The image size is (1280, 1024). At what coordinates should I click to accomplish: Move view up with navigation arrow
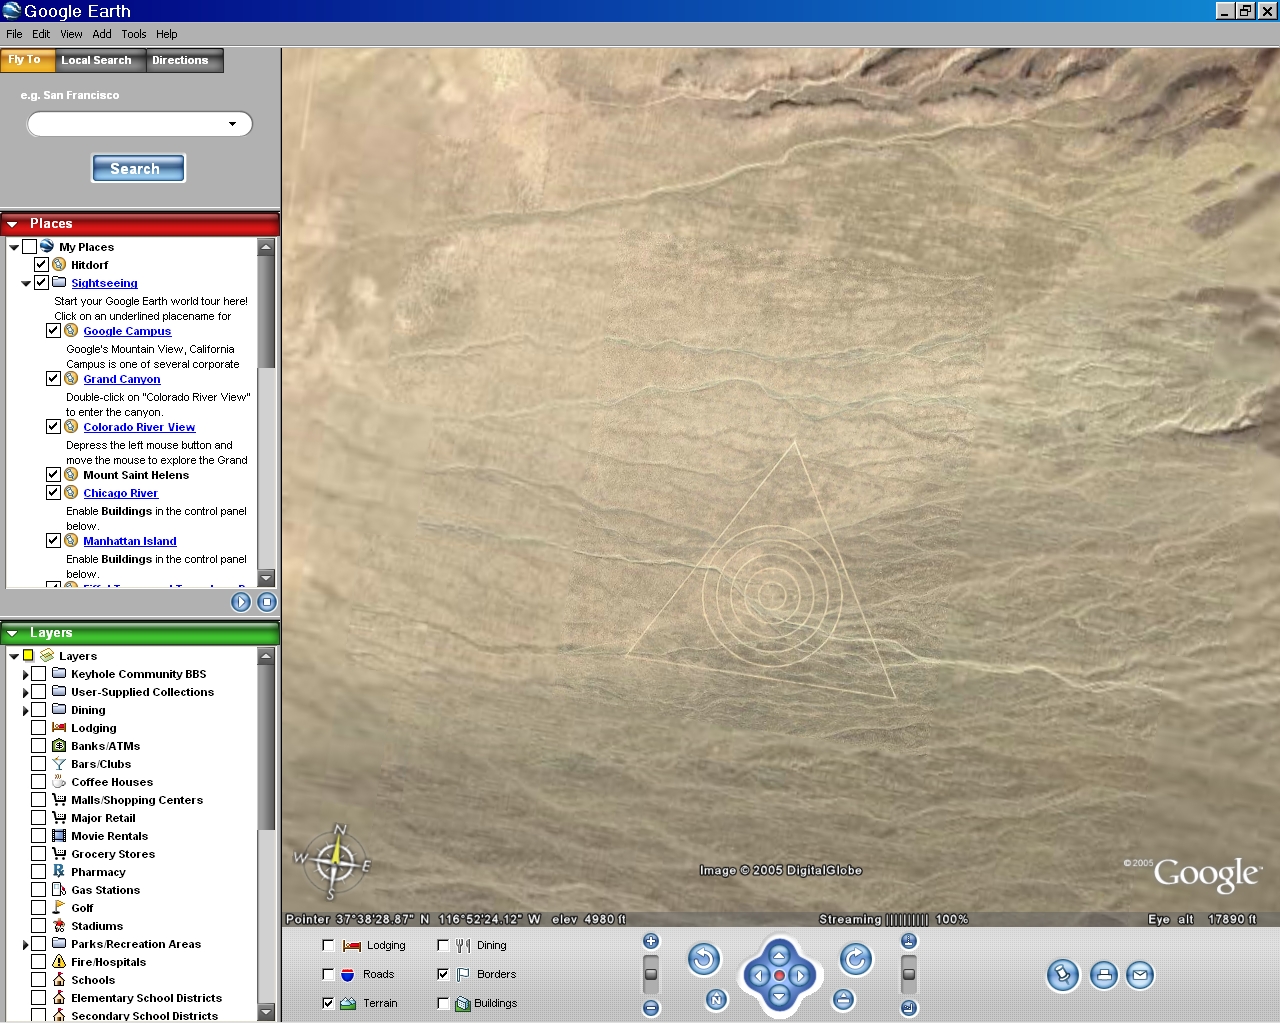tap(779, 955)
